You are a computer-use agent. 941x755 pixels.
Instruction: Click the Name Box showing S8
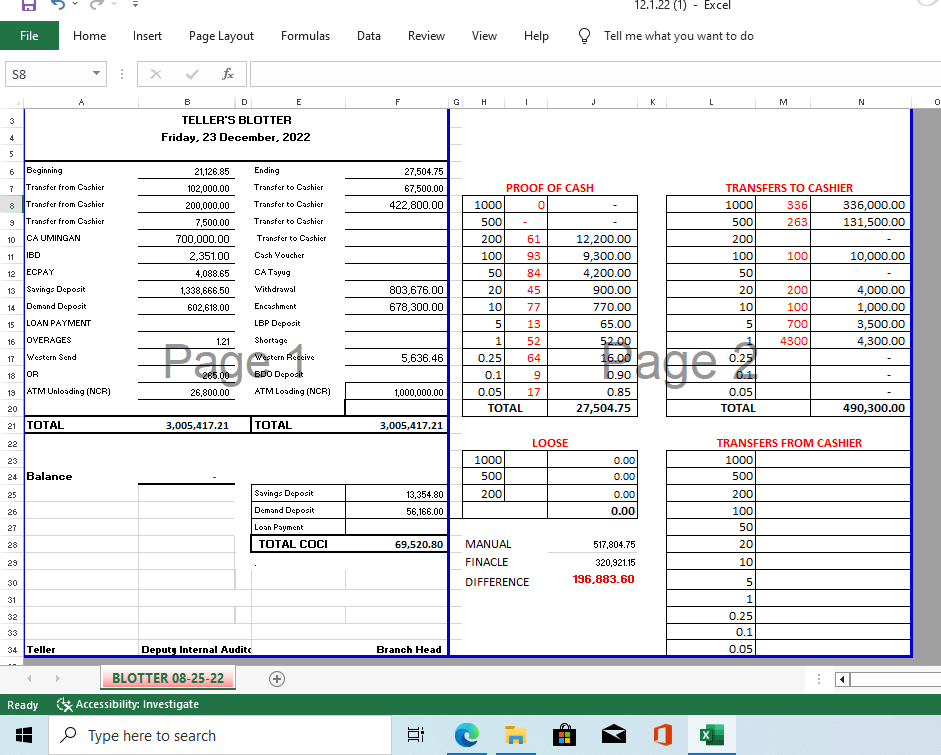48,74
